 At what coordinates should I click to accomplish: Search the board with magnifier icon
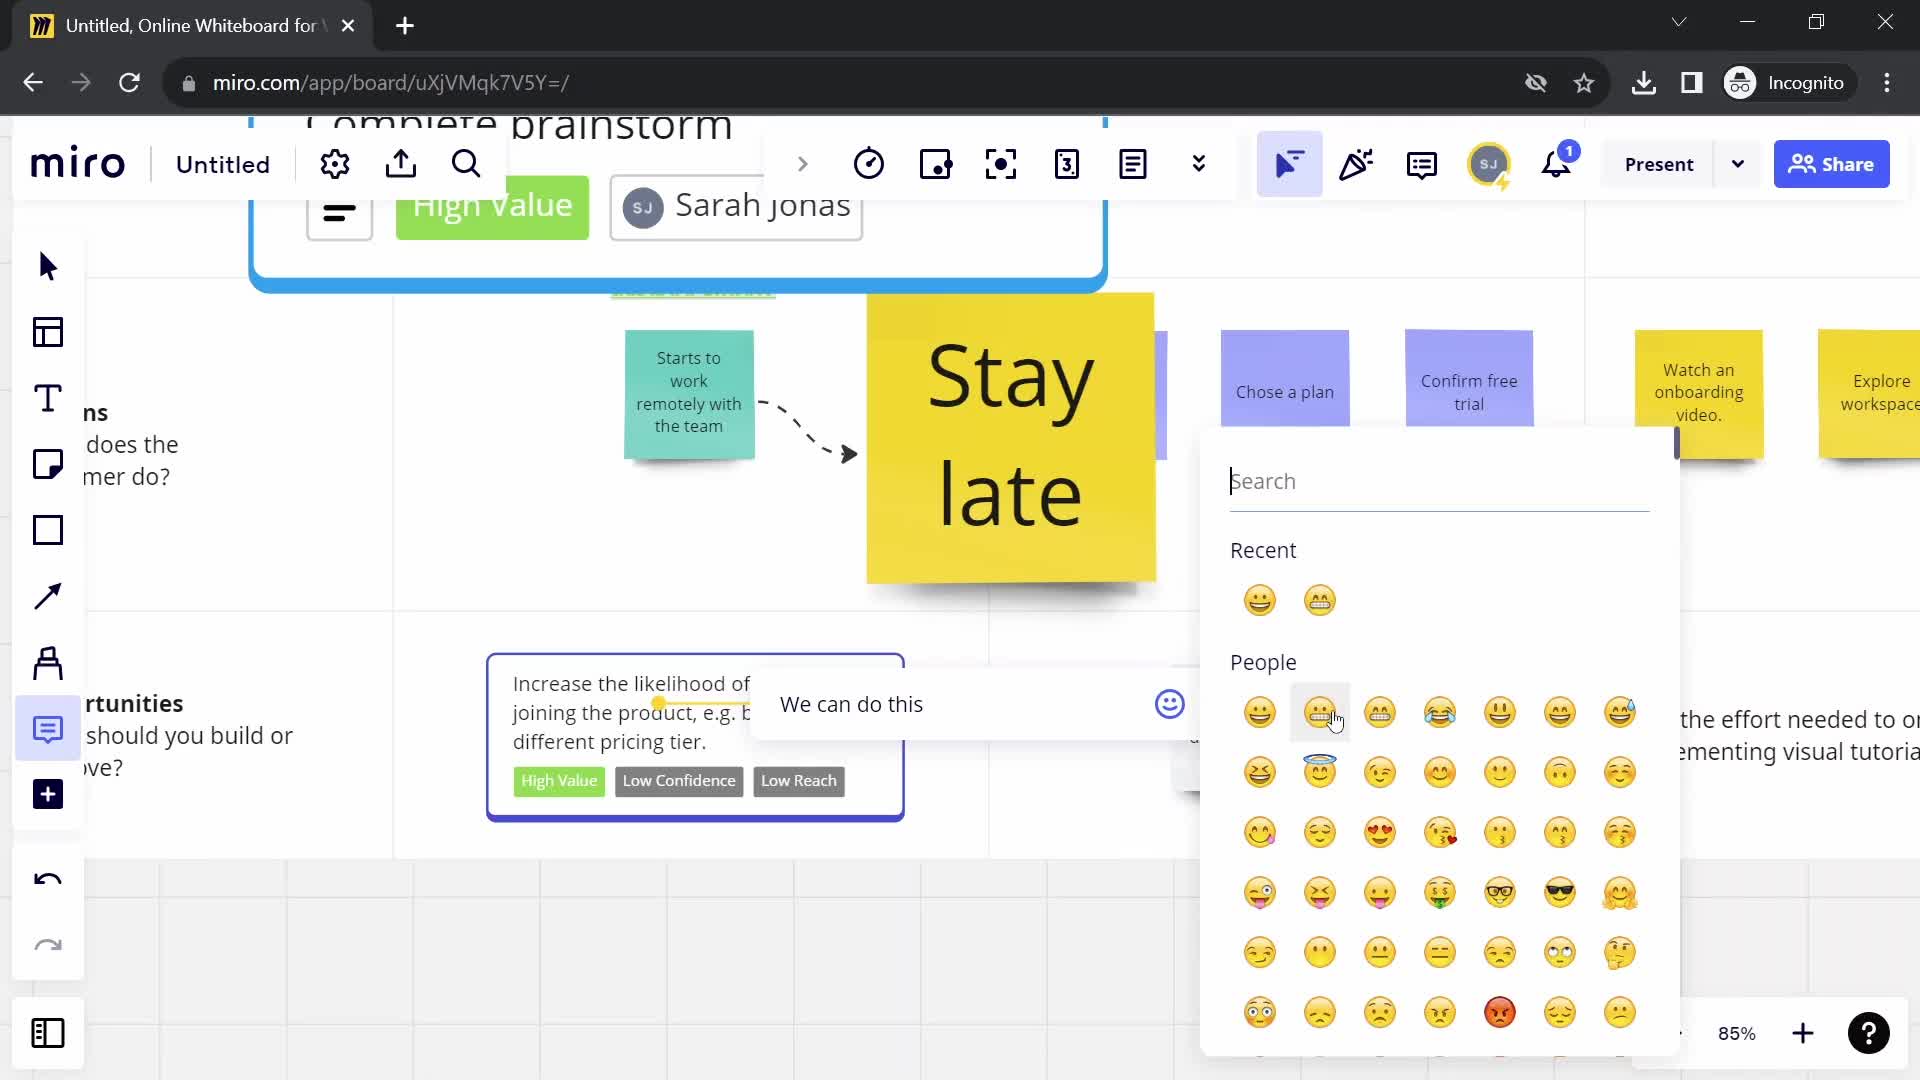tap(466, 164)
